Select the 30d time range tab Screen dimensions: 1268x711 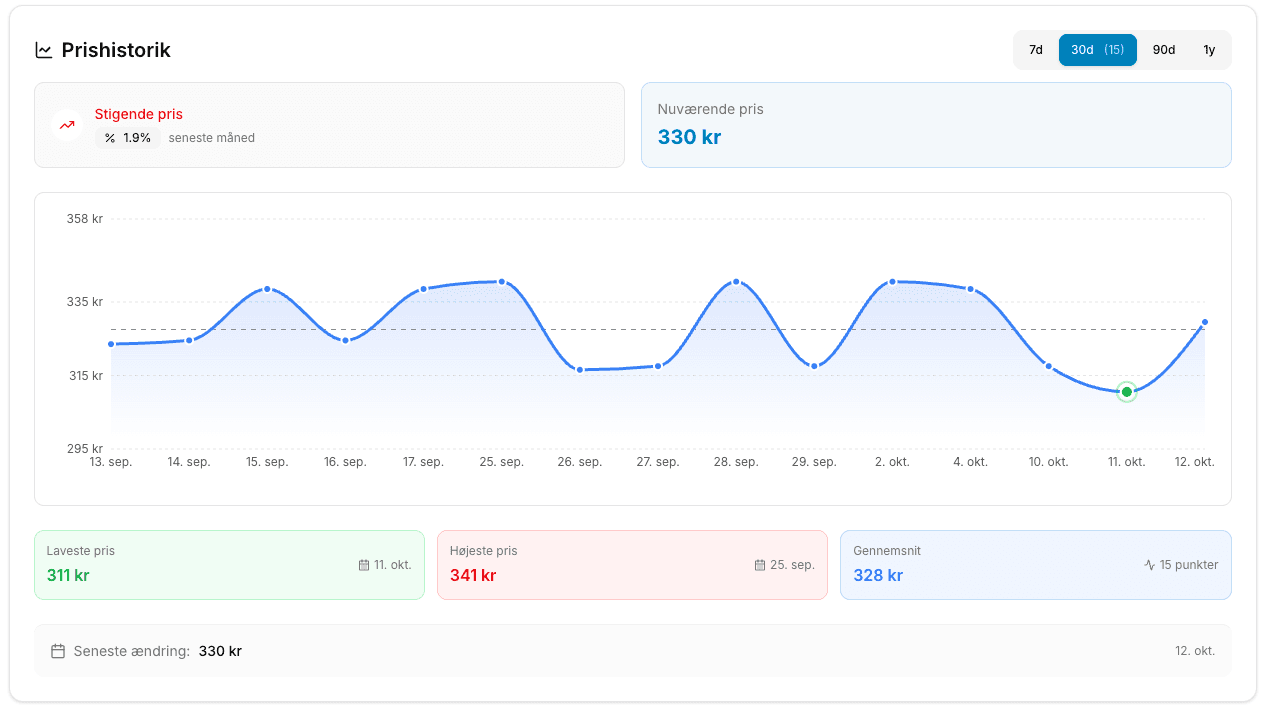[1097, 50]
